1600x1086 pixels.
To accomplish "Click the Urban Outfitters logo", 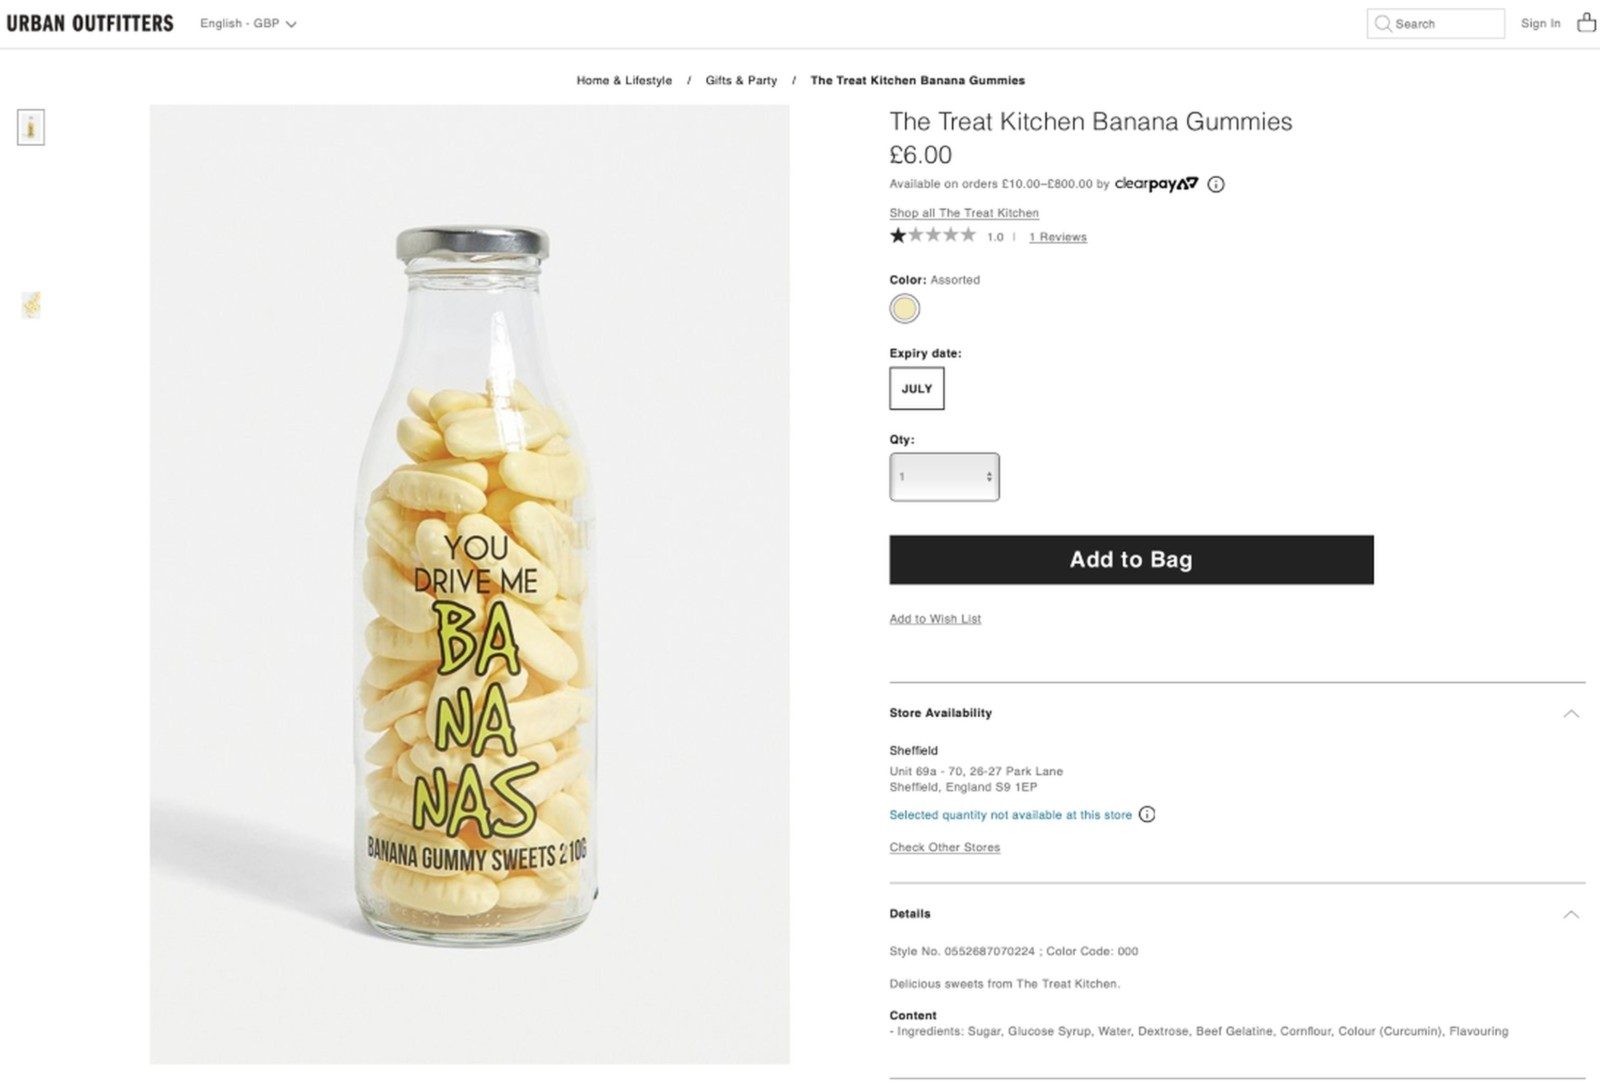I will point(90,23).
